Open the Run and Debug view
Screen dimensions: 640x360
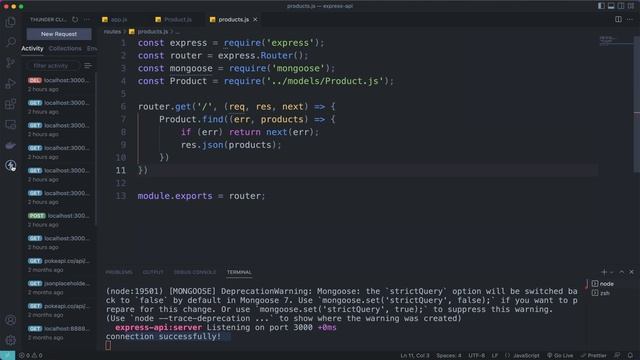tap(11, 83)
